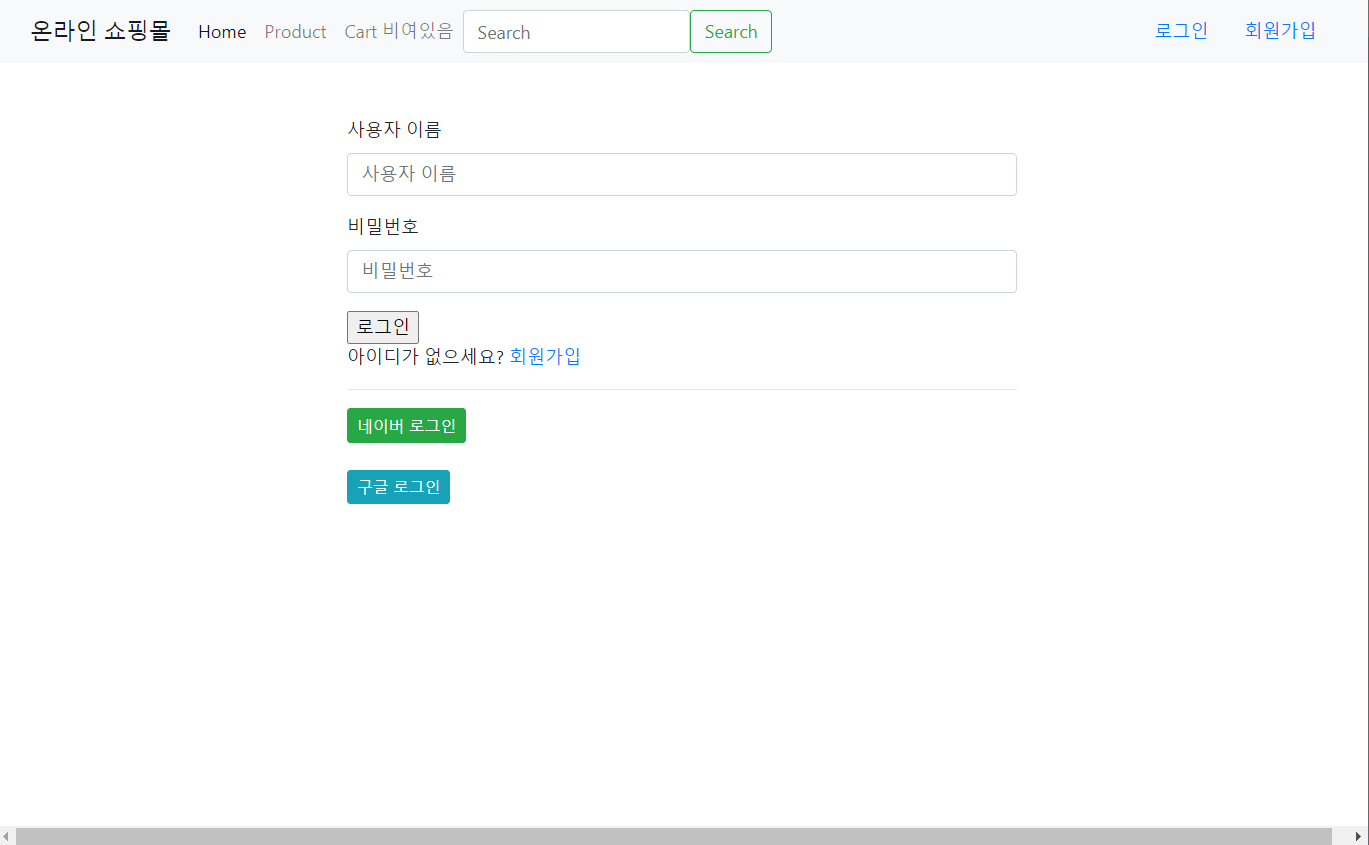Click the green outlined Search button

[731, 32]
